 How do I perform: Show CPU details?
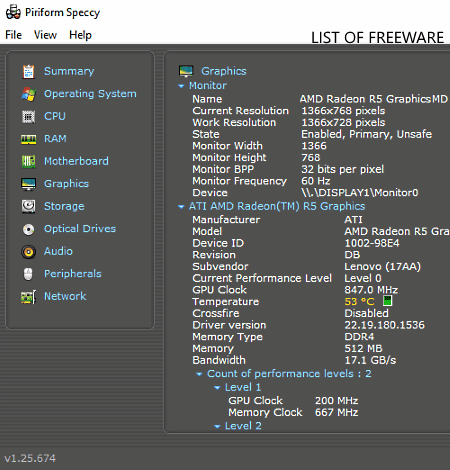click(x=55, y=116)
